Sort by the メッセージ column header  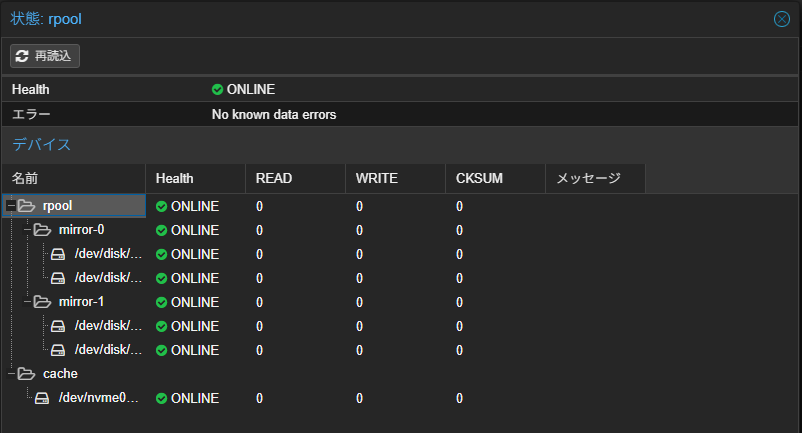pos(595,178)
